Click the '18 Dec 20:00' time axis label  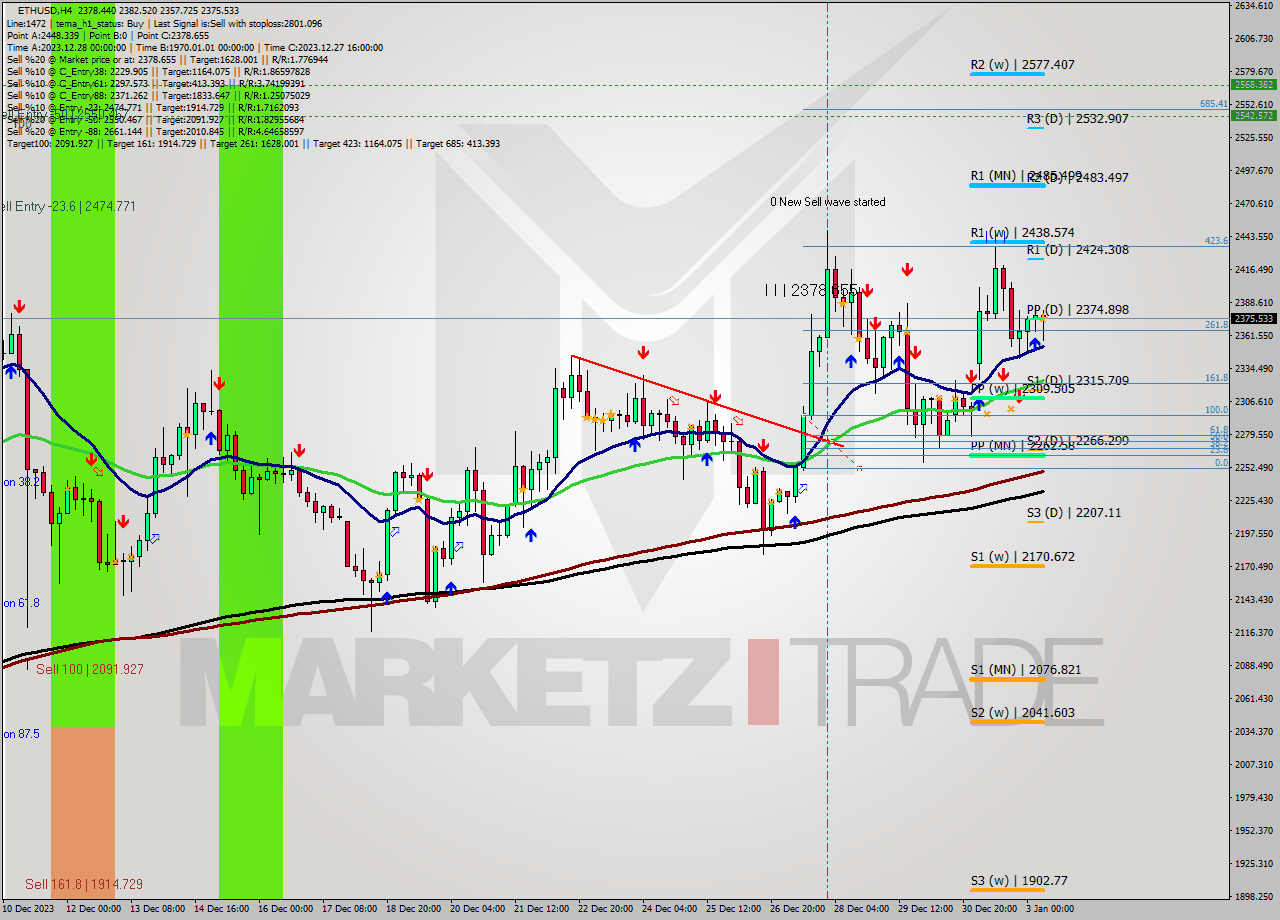coord(414,909)
